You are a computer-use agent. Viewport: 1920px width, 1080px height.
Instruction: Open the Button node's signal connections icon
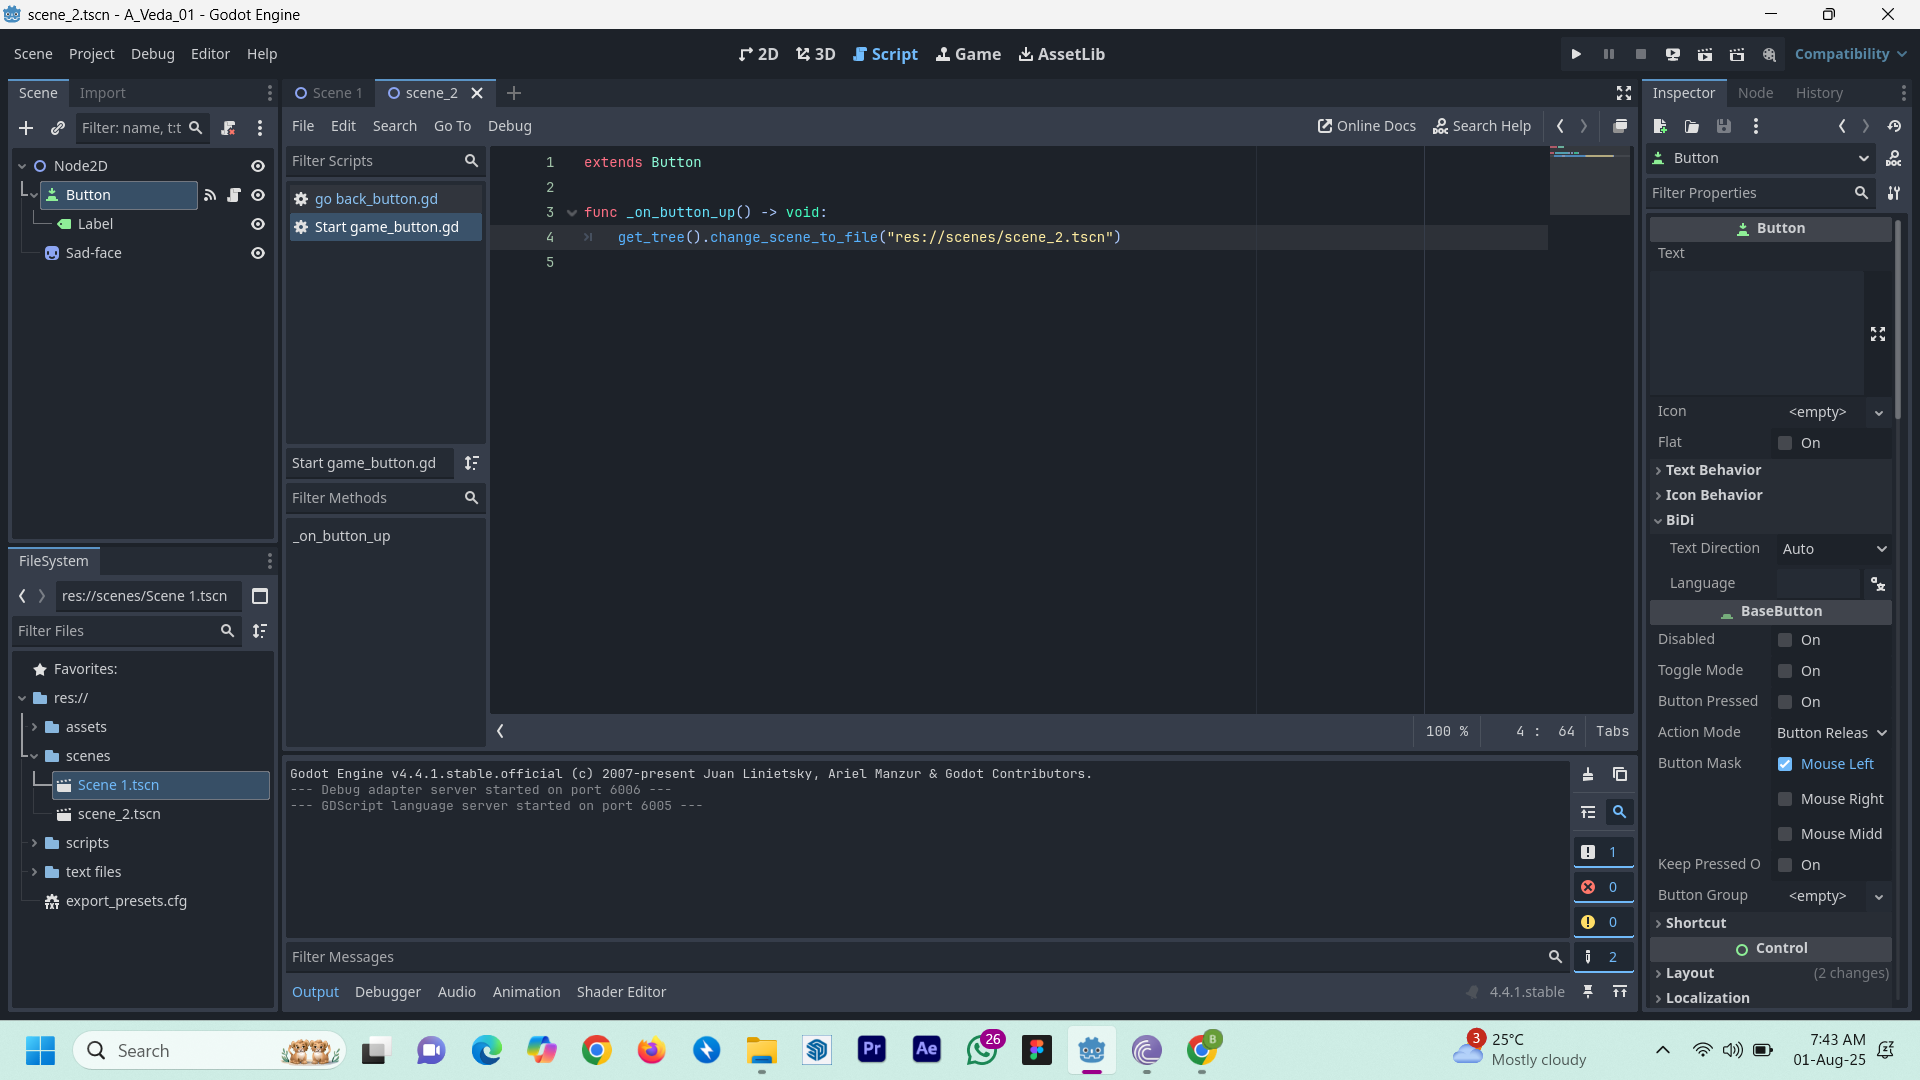pyautogui.click(x=210, y=195)
